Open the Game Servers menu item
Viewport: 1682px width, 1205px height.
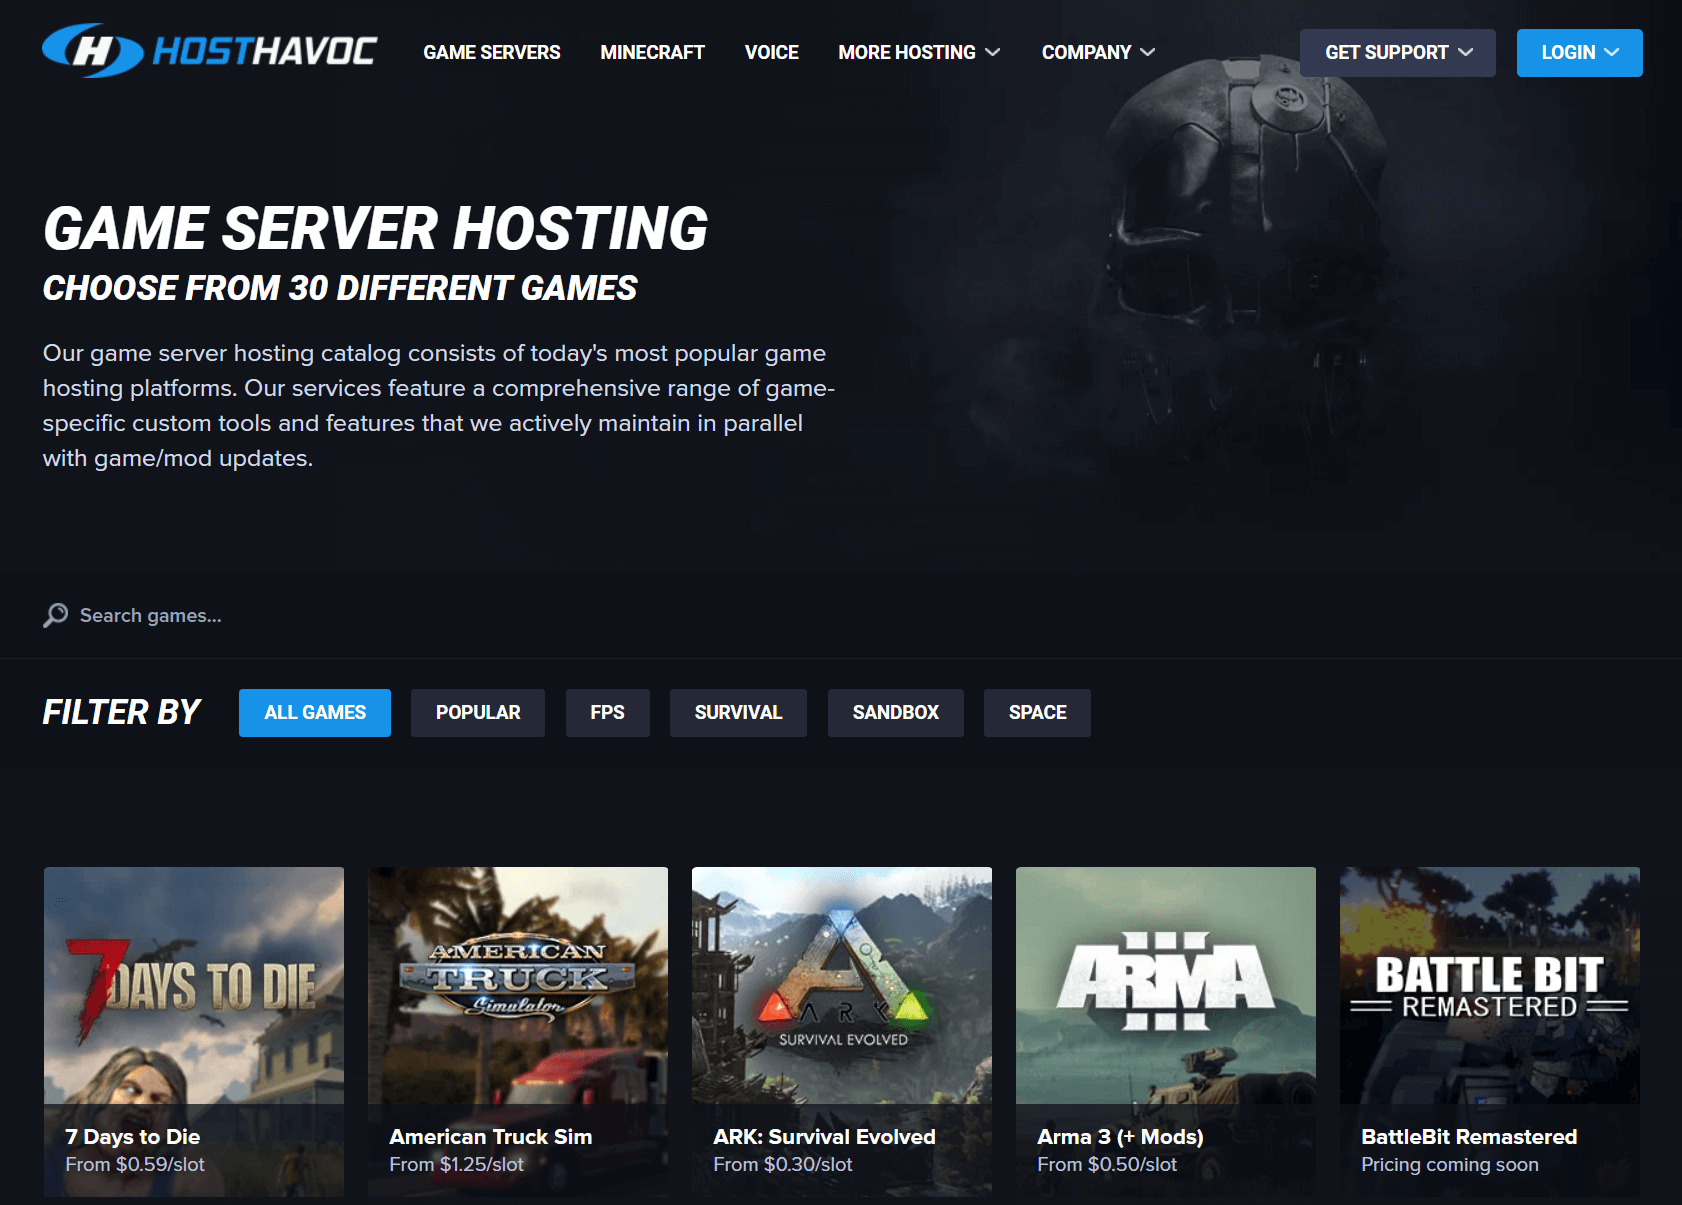(x=492, y=52)
